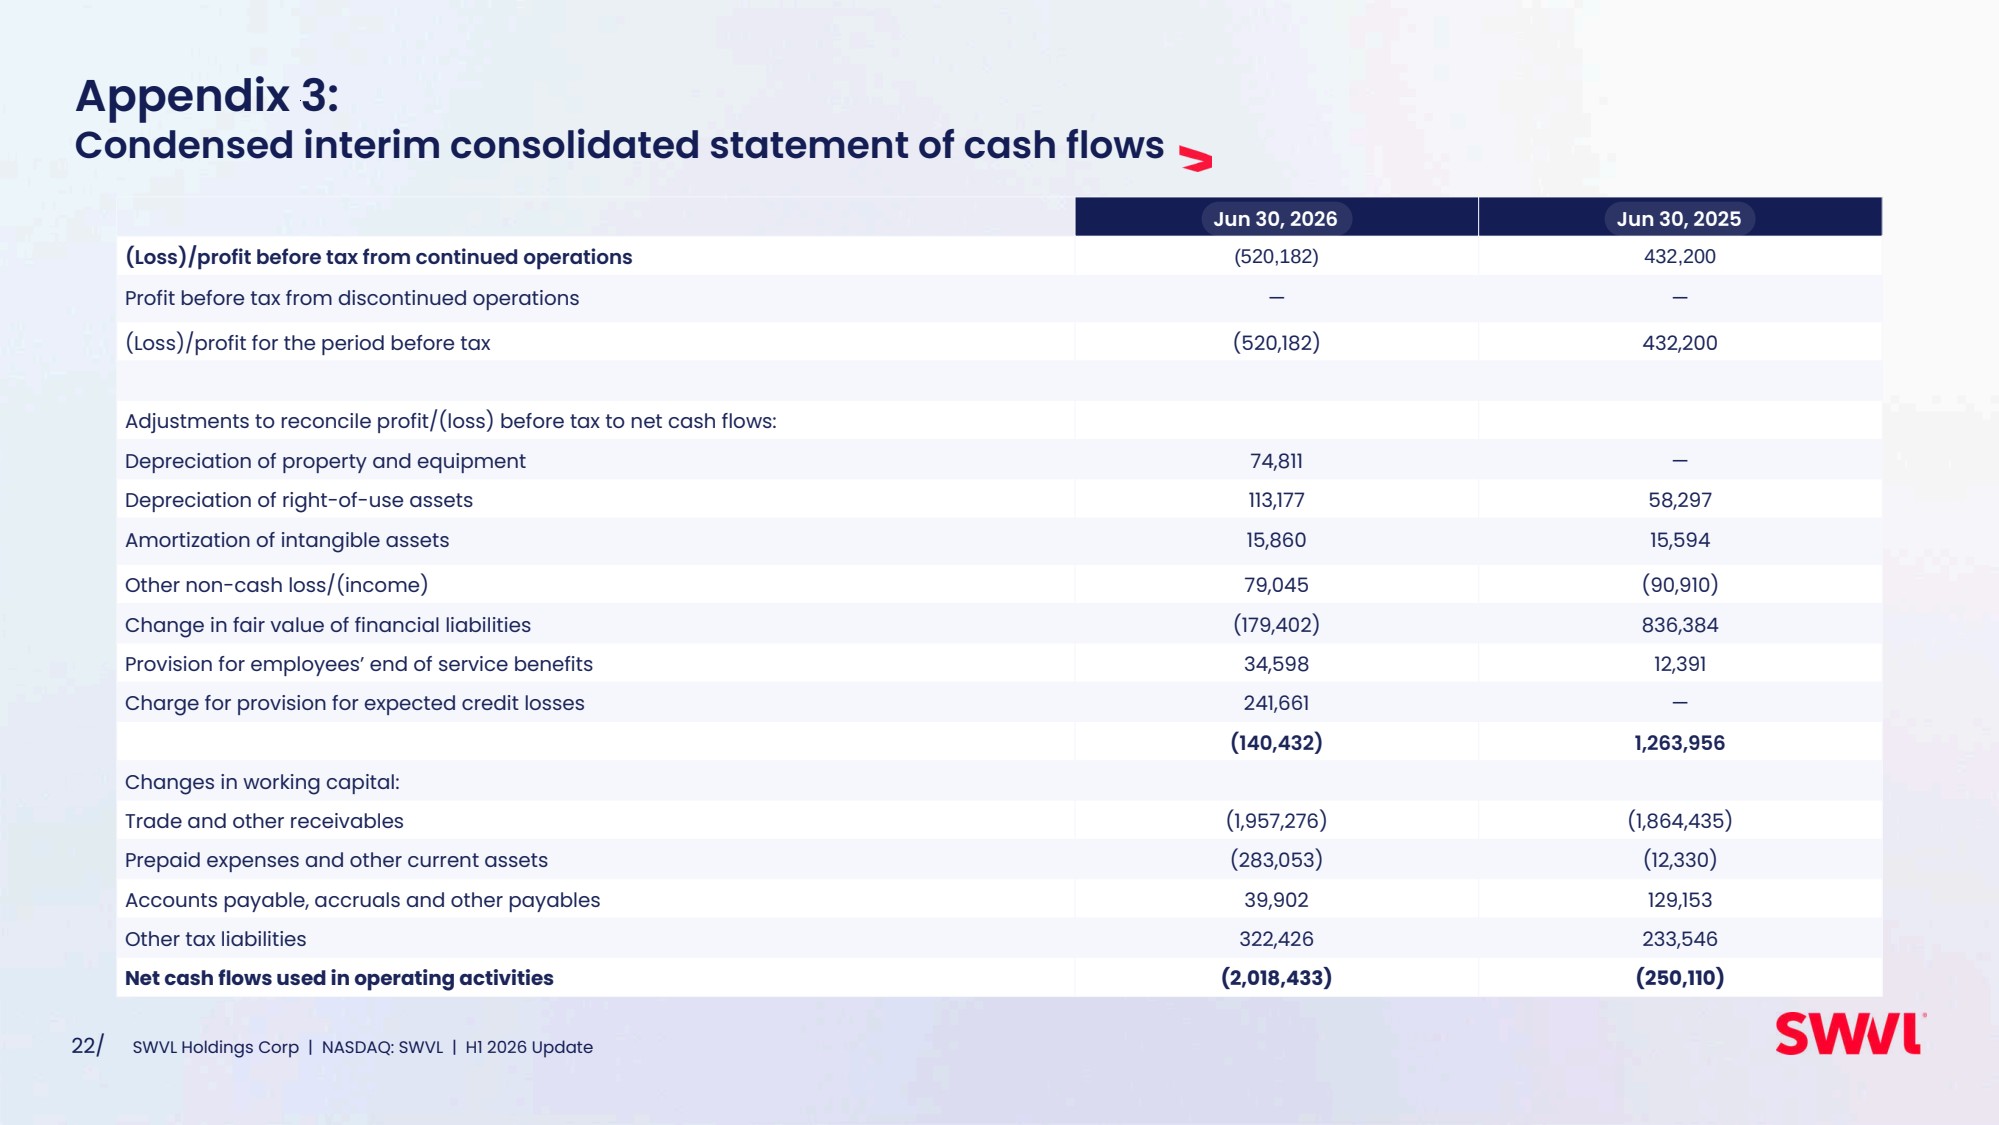Click the red arrow icon beside the title
The image size is (1999, 1125).
[x=1196, y=159]
